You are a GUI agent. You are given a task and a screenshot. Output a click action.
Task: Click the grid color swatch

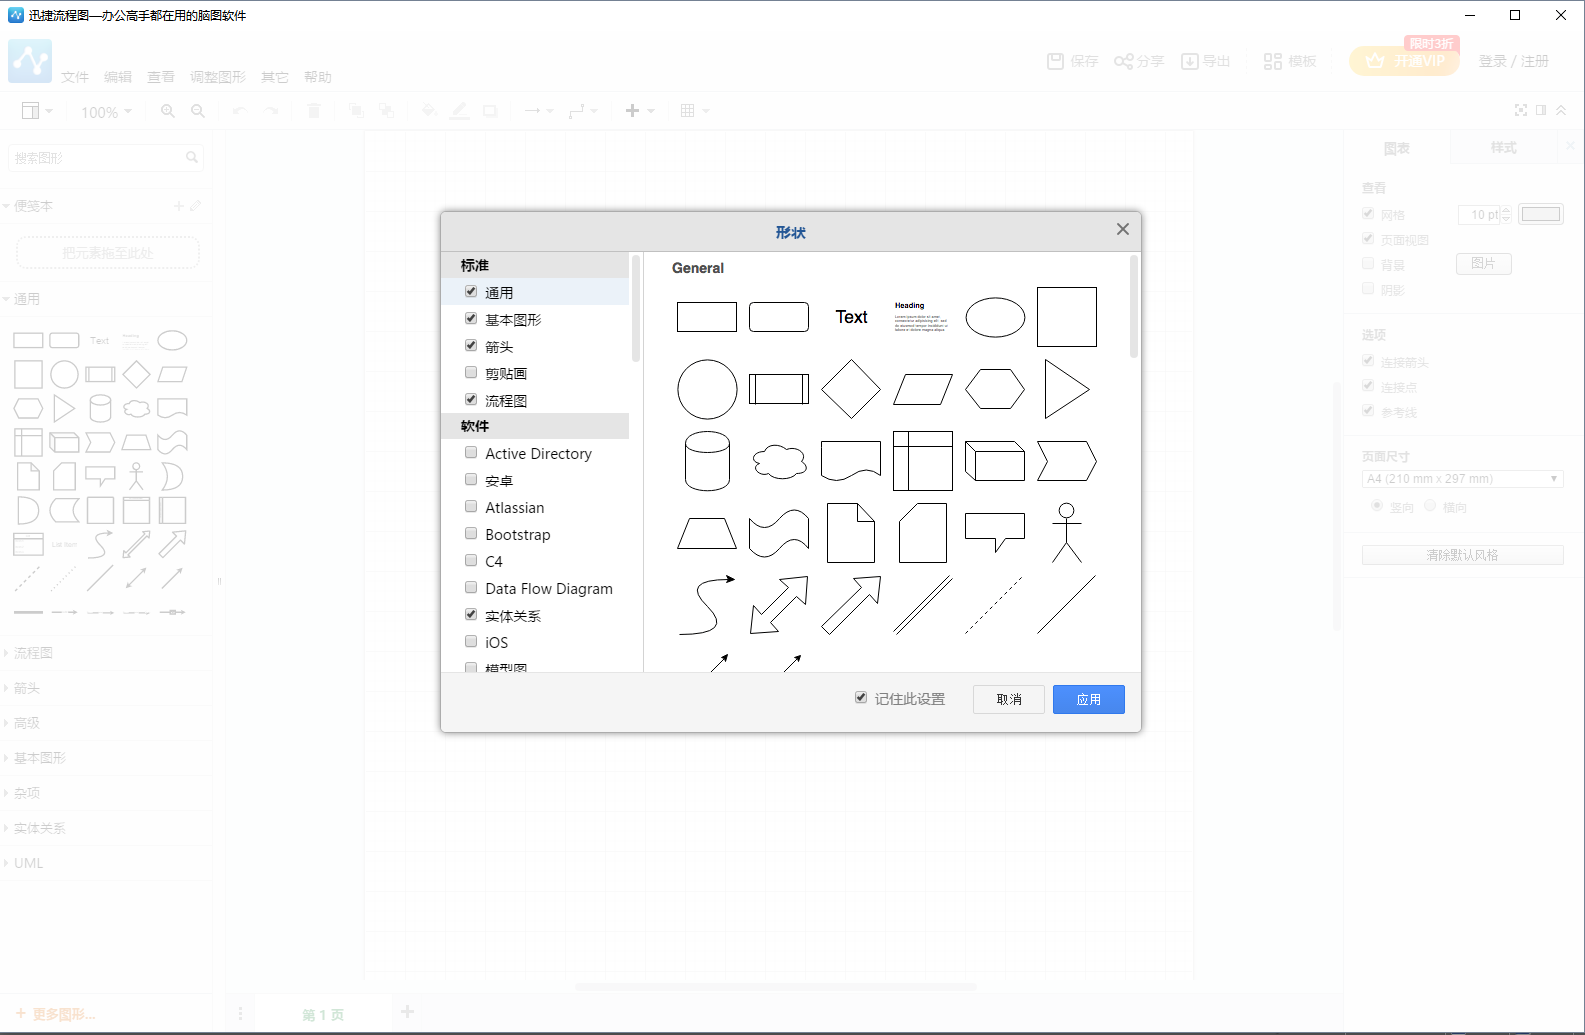click(1541, 214)
